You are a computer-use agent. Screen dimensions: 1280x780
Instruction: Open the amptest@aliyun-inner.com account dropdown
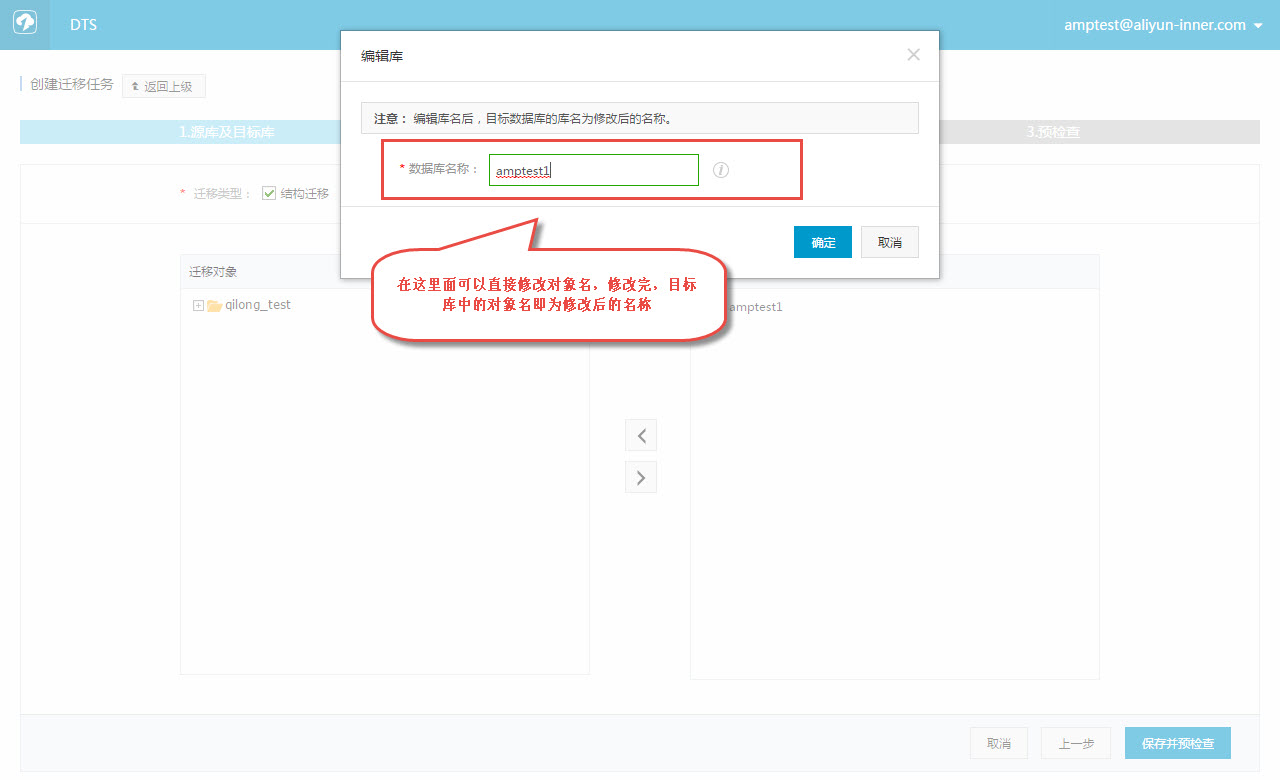pos(1164,25)
